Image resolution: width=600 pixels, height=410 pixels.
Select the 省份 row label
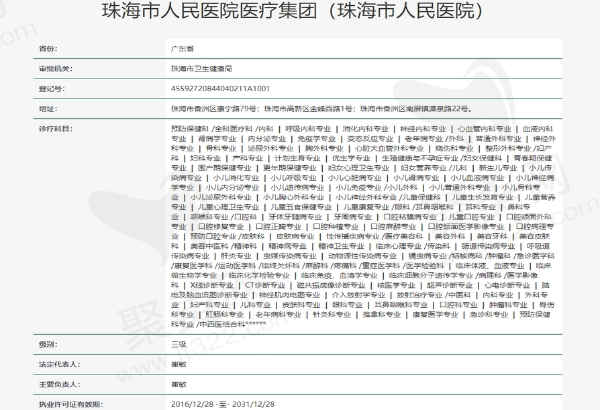48,49
